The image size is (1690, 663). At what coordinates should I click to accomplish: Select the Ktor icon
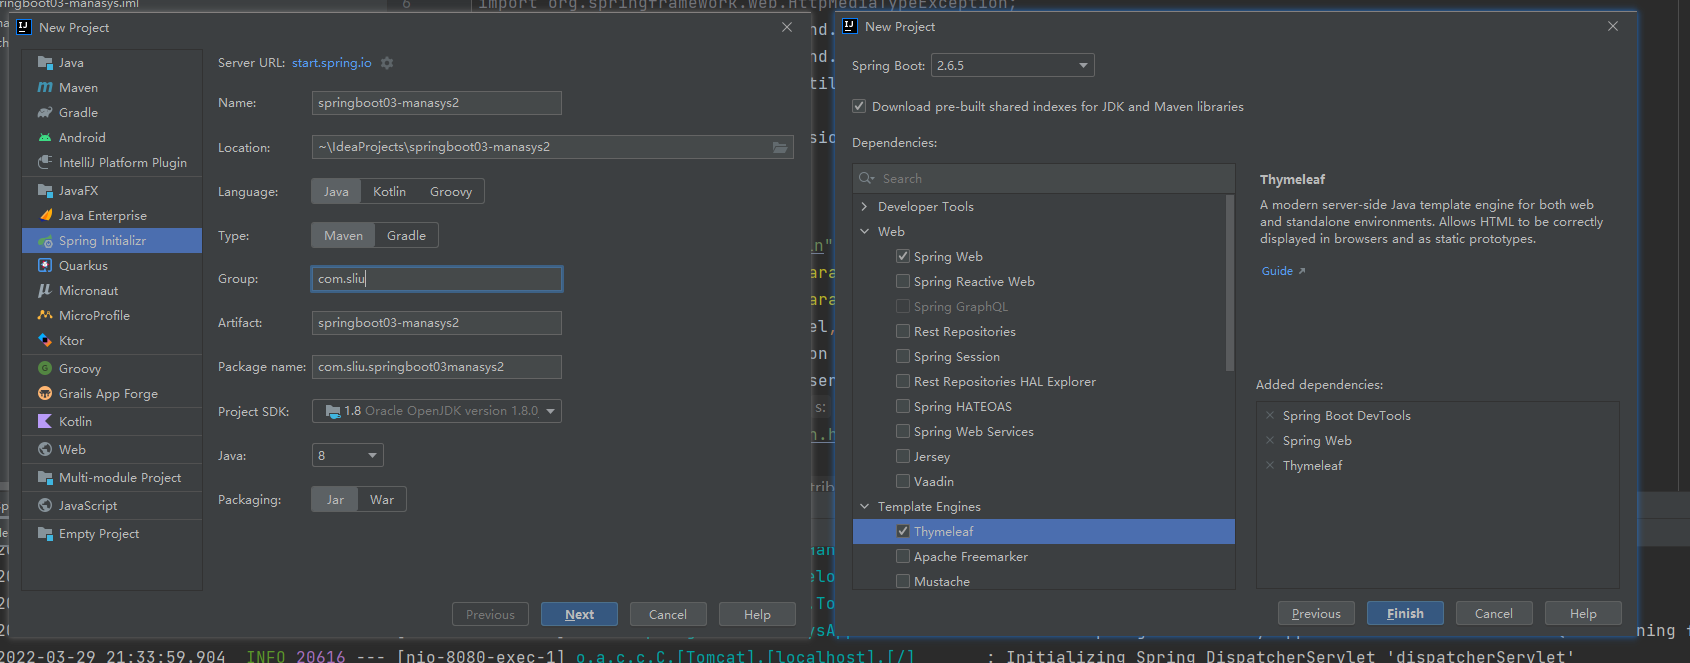(x=45, y=340)
